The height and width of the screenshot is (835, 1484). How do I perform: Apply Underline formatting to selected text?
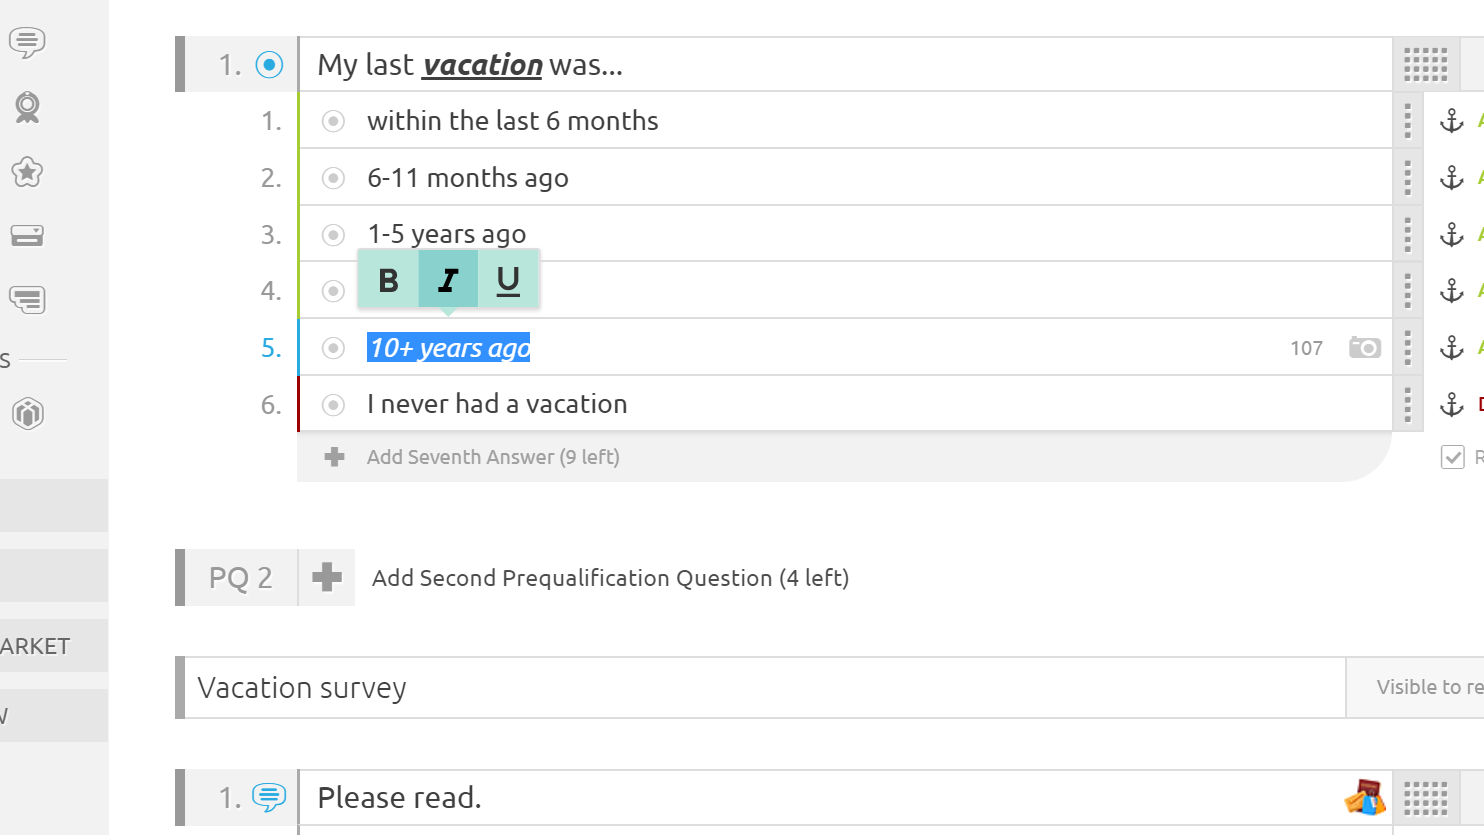point(508,281)
